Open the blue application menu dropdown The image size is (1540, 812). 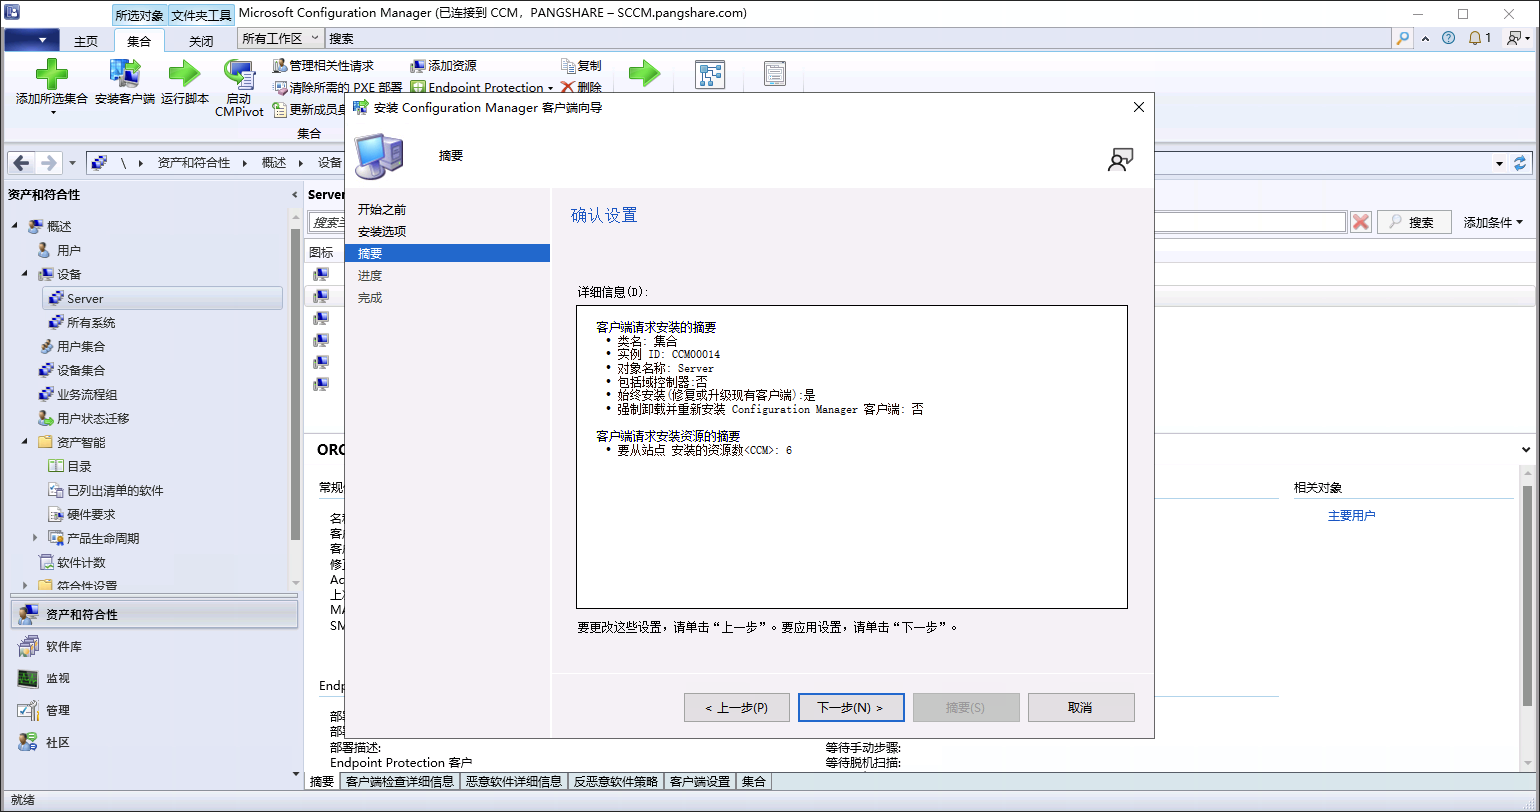(x=32, y=40)
